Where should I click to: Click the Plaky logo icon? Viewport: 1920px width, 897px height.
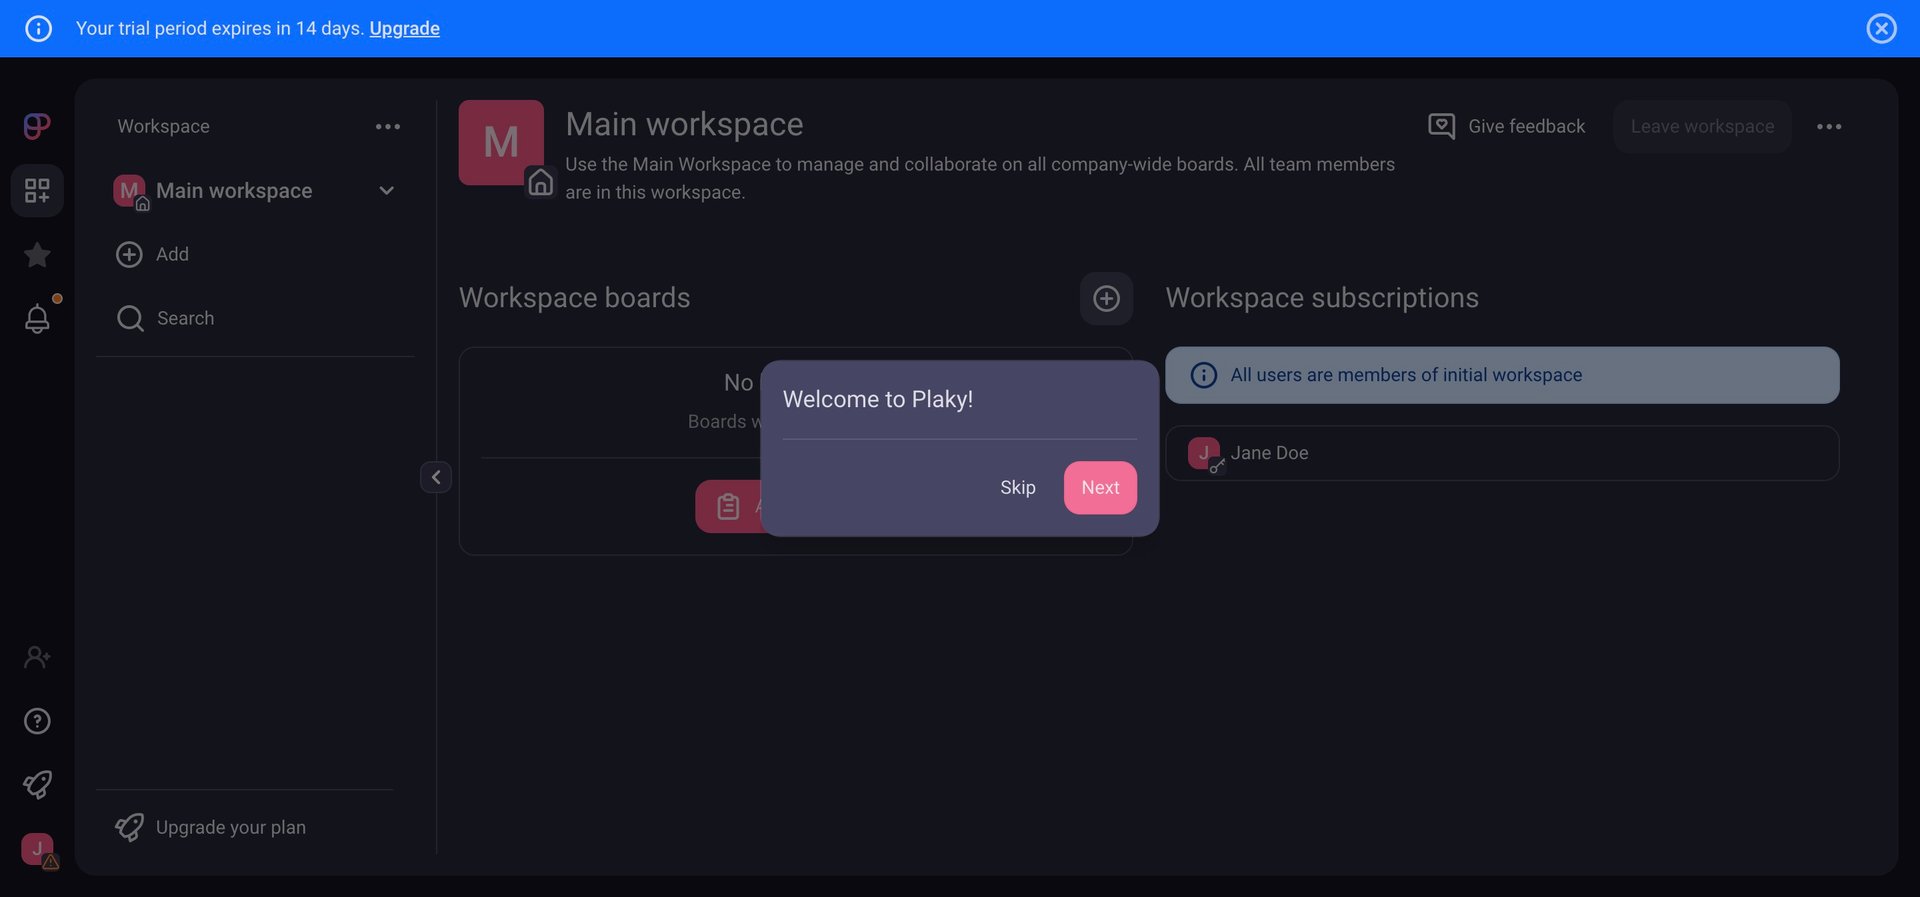pyautogui.click(x=37, y=126)
